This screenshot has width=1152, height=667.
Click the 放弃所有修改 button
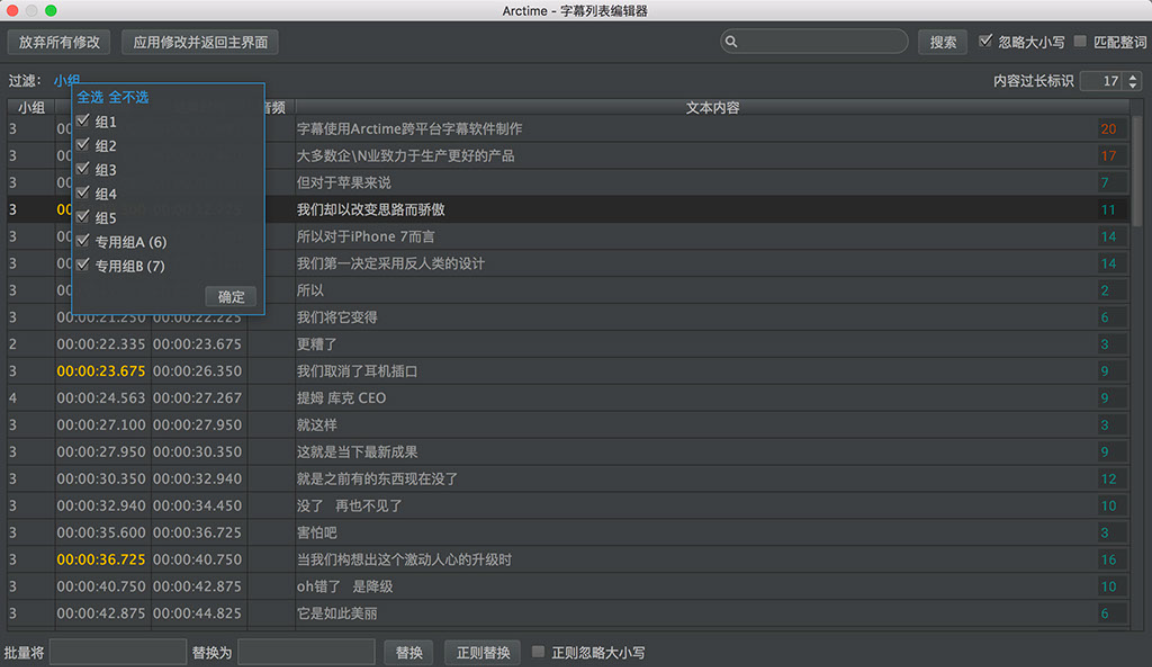pyautogui.click(x=59, y=42)
